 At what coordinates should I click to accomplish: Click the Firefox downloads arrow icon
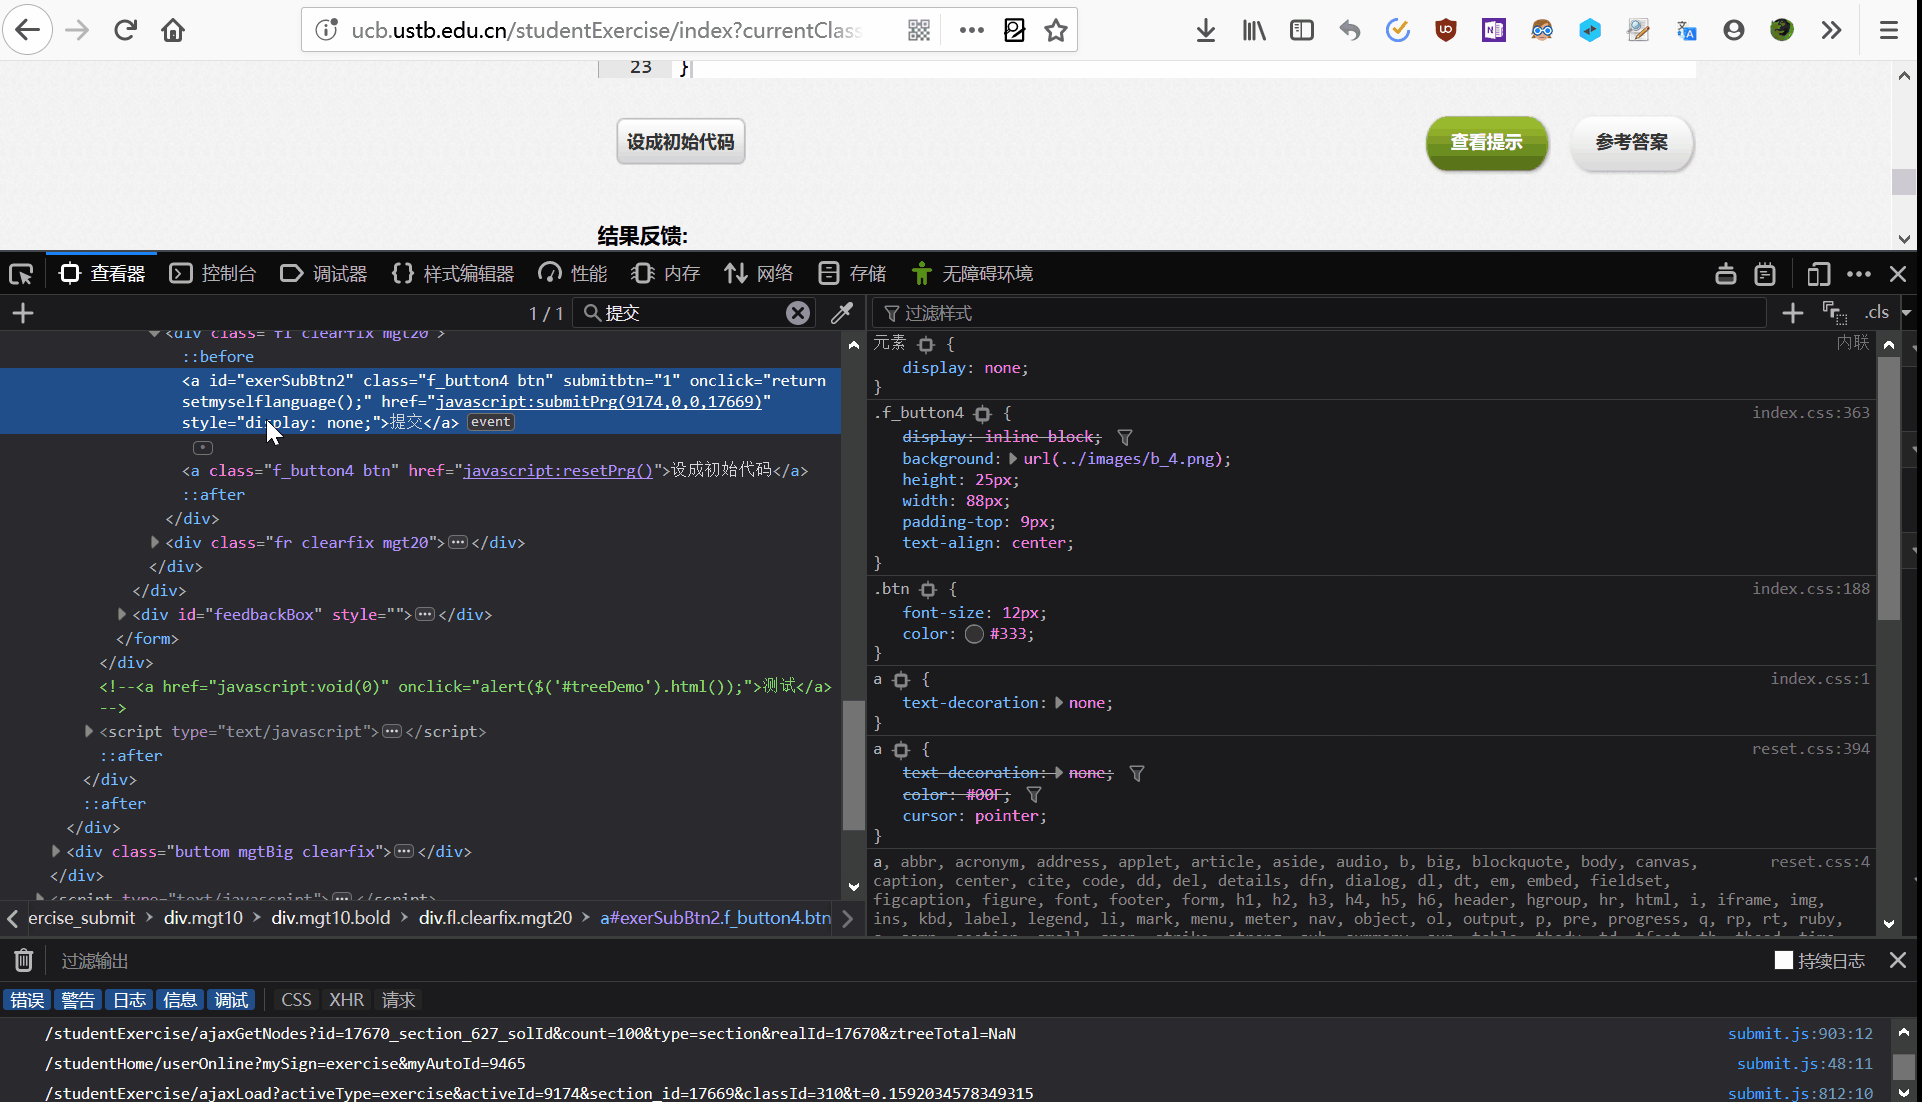(1206, 30)
